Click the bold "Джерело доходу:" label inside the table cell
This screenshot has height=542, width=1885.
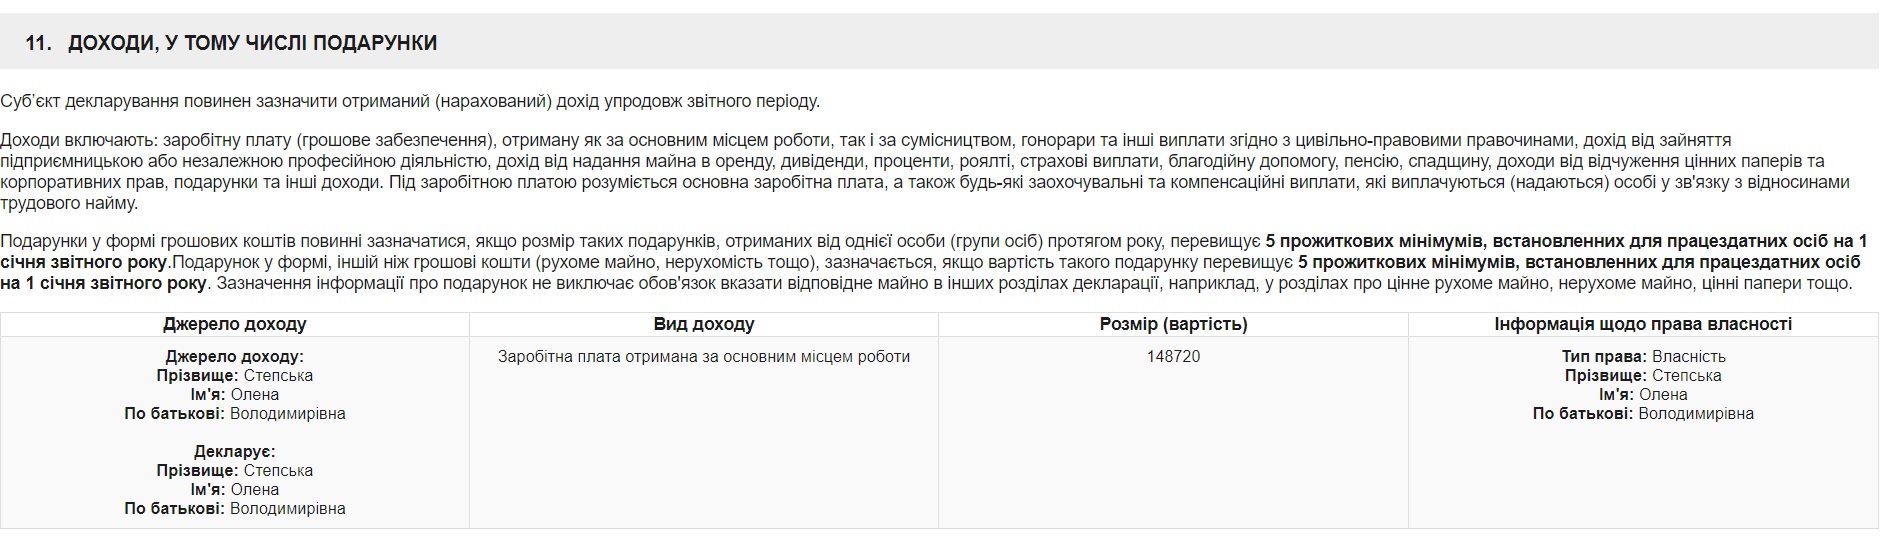(234, 356)
